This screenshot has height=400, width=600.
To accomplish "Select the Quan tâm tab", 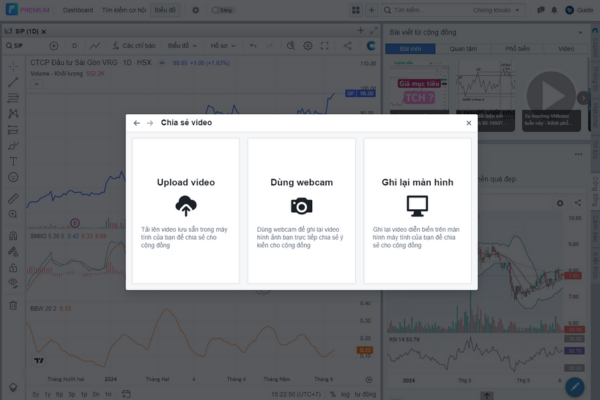I will point(463,49).
